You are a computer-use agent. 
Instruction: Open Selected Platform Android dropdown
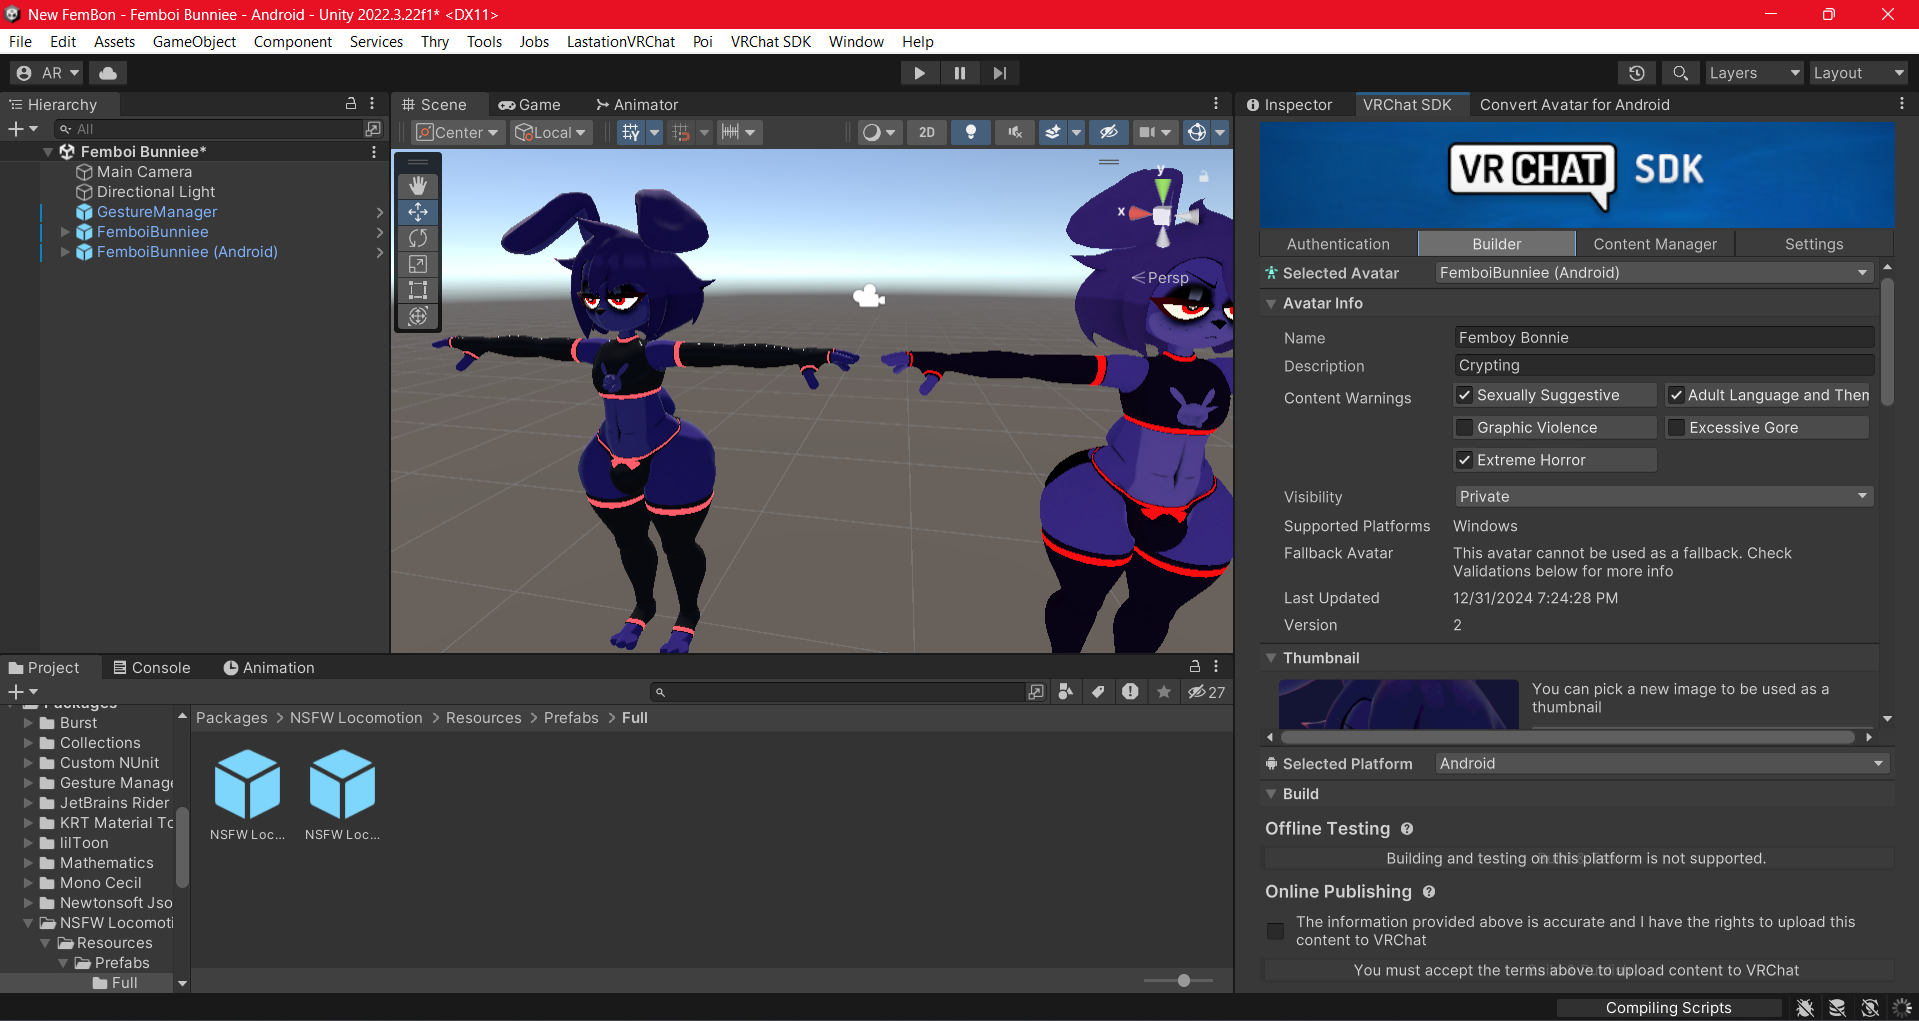1662,764
